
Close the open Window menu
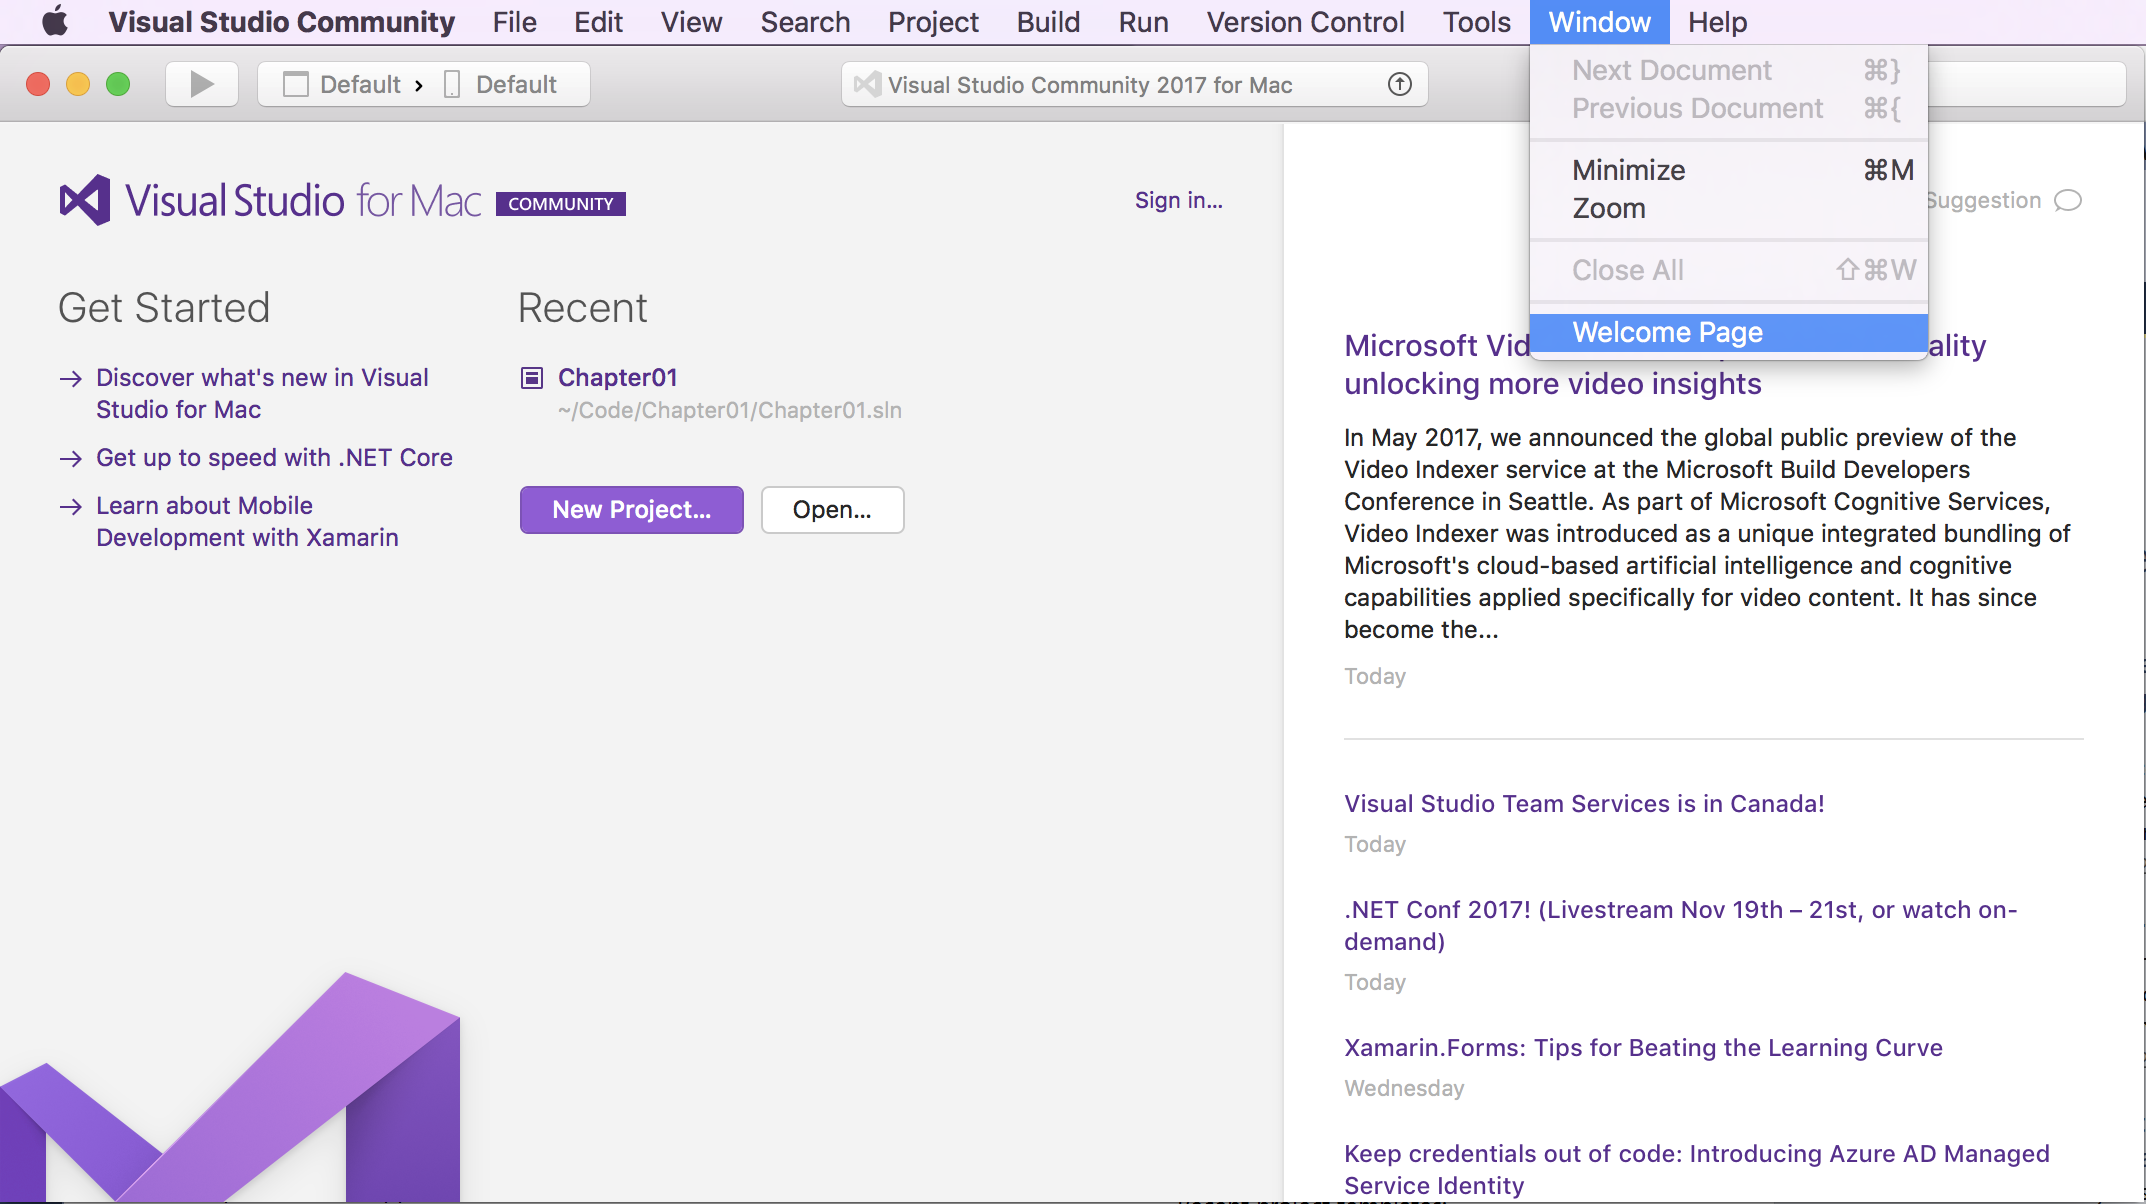tap(1599, 22)
